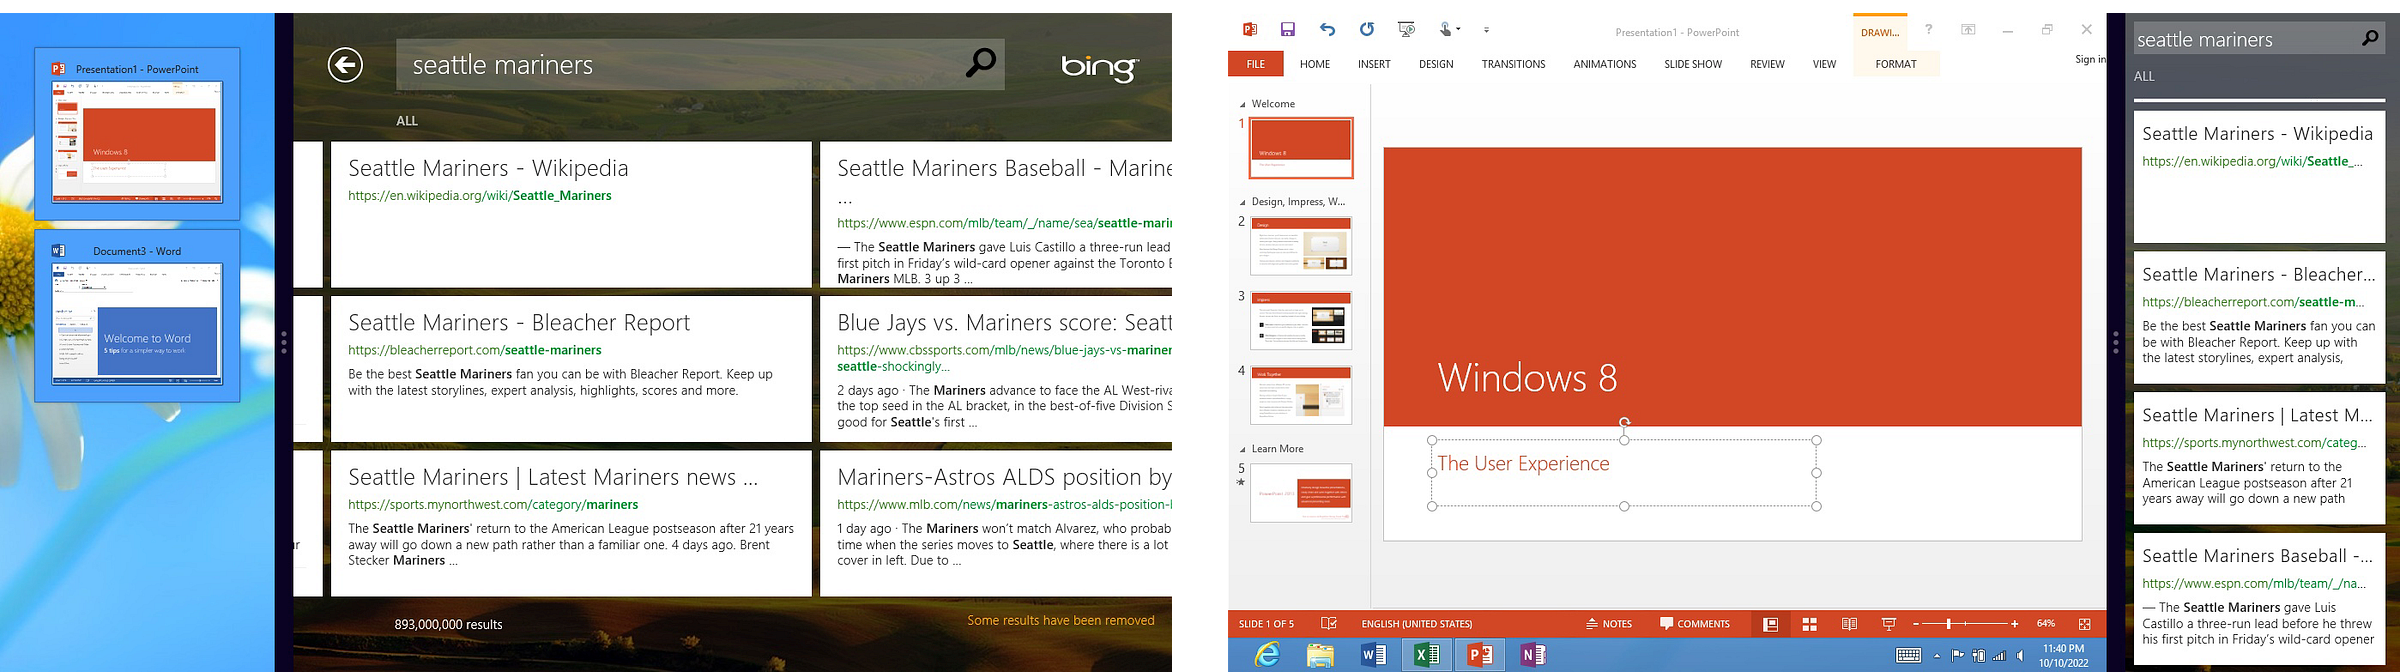Open Seattle Mariners - Bleacher Report result in main Bing
The width and height of the screenshot is (2400, 672).
tap(571, 369)
